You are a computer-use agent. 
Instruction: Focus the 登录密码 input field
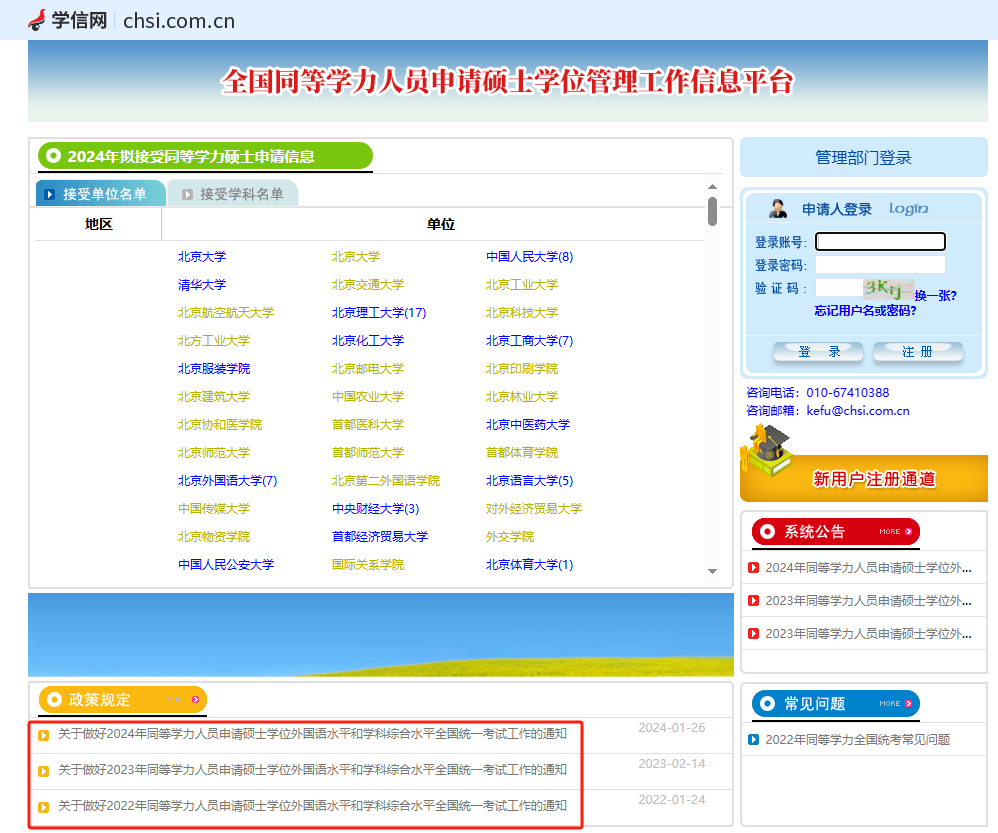[x=880, y=265]
